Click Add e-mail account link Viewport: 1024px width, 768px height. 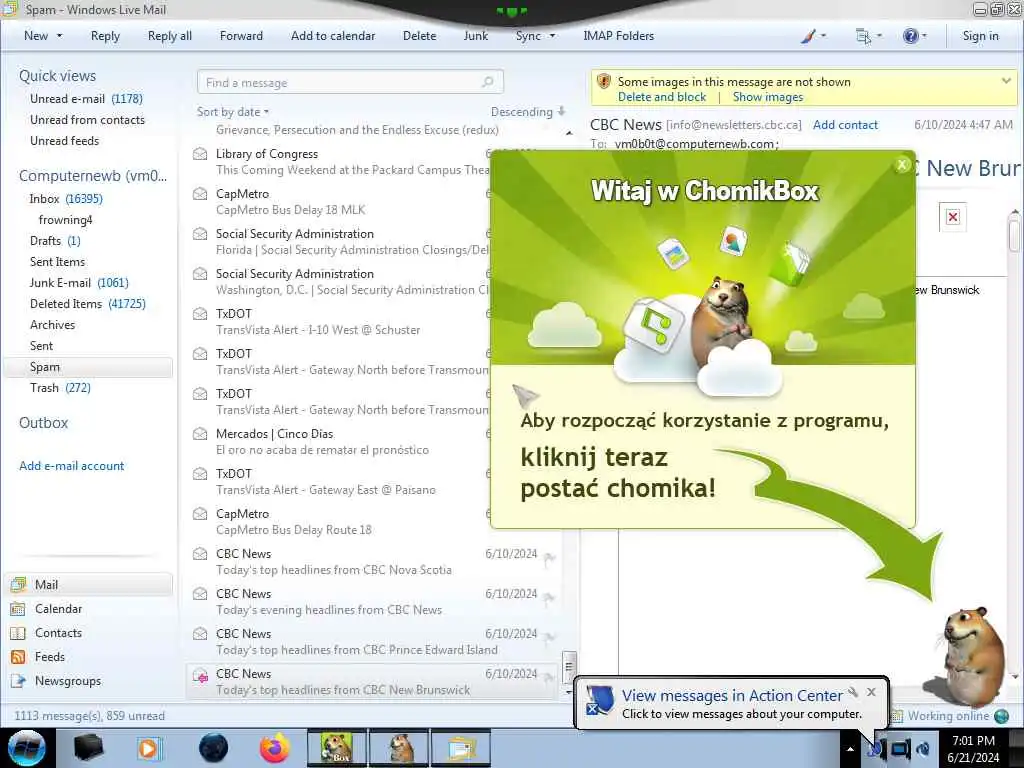click(71, 466)
